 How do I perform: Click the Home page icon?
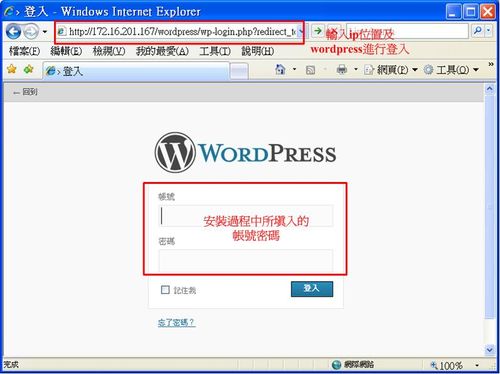point(280,69)
